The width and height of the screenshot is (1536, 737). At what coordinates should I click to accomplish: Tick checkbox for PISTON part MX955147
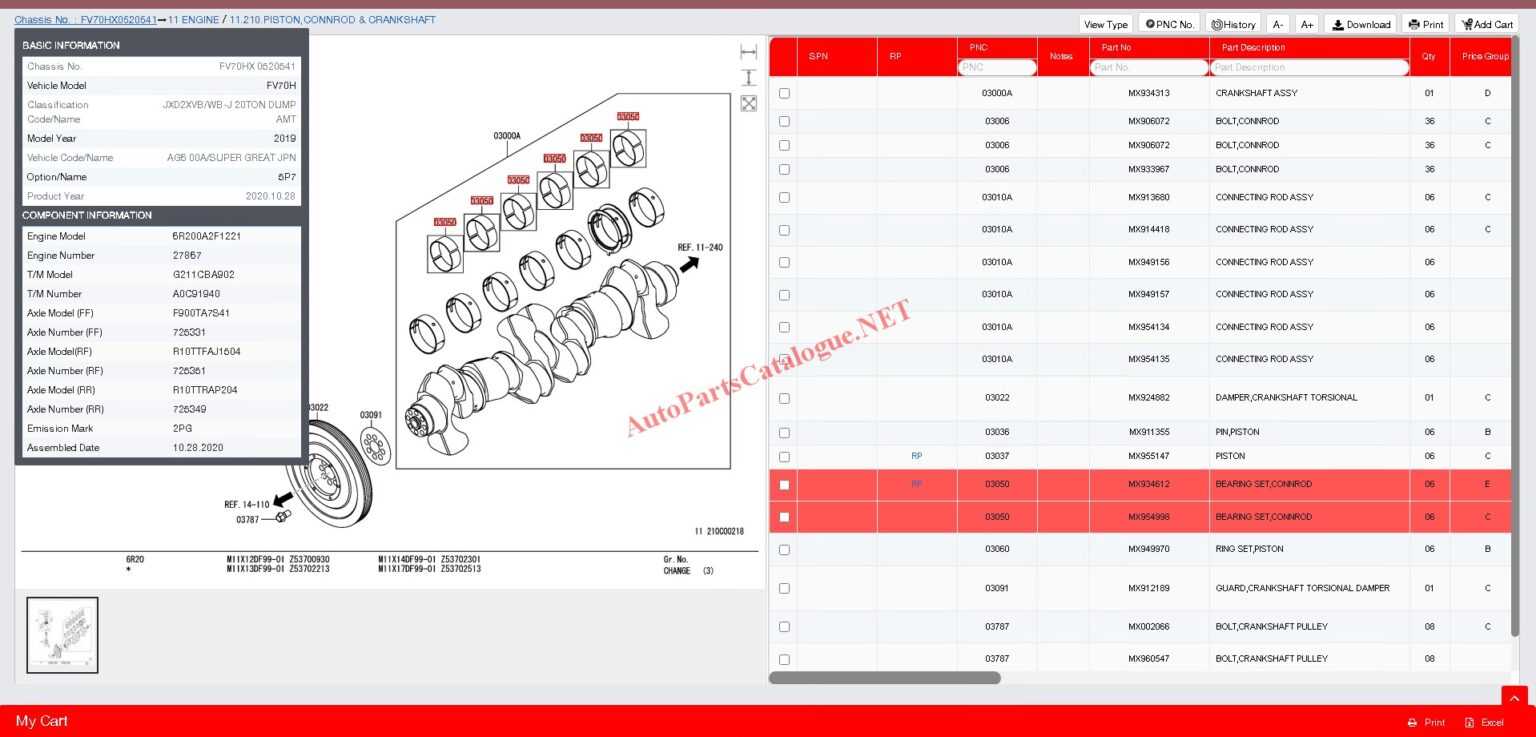784,456
